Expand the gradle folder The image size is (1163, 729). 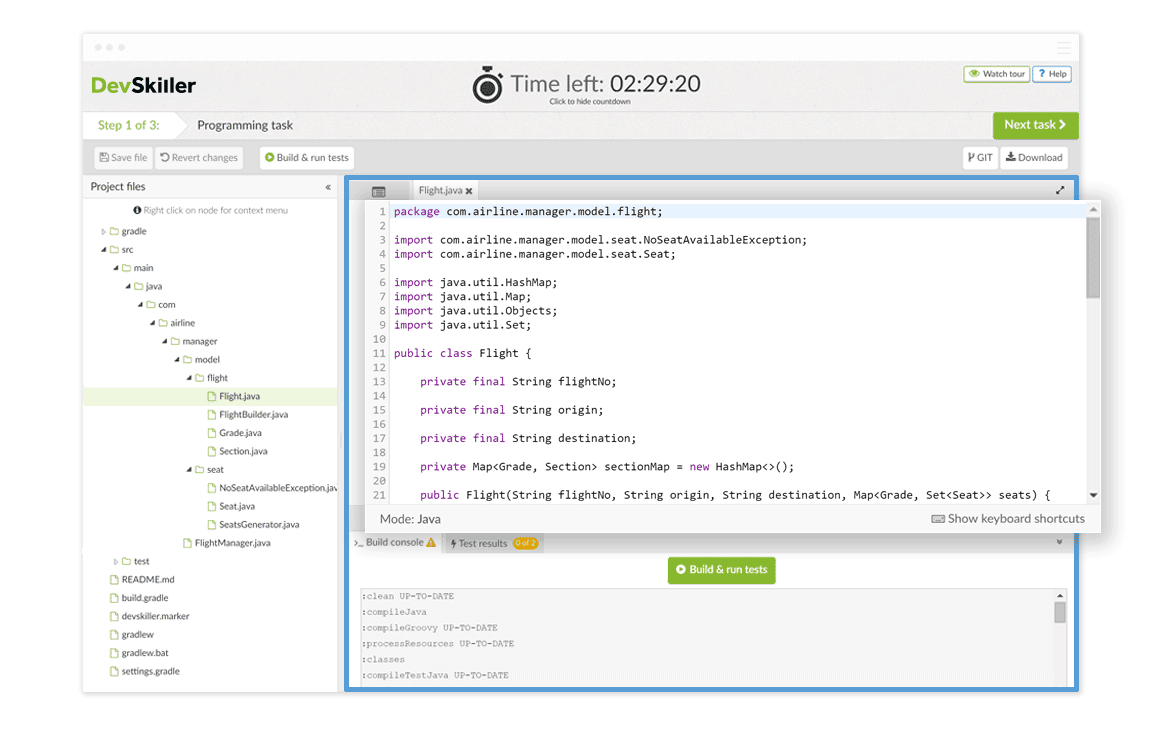(103, 231)
